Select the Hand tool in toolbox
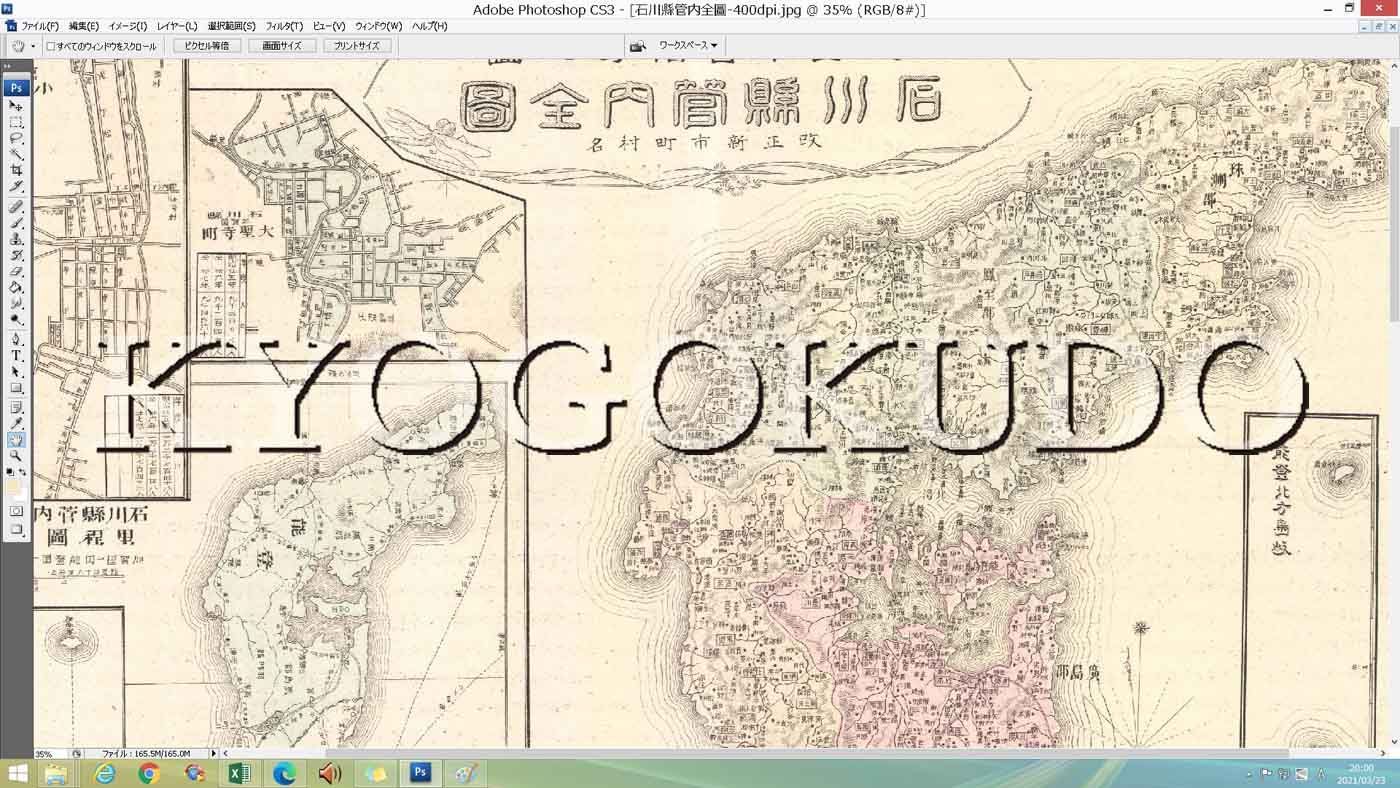Image resolution: width=1400 pixels, height=788 pixels. [x=16, y=439]
